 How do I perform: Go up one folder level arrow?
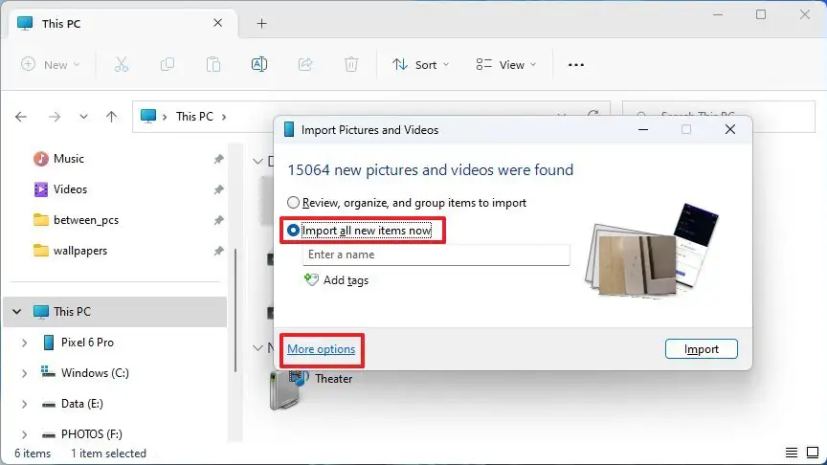[x=111, y=117]
